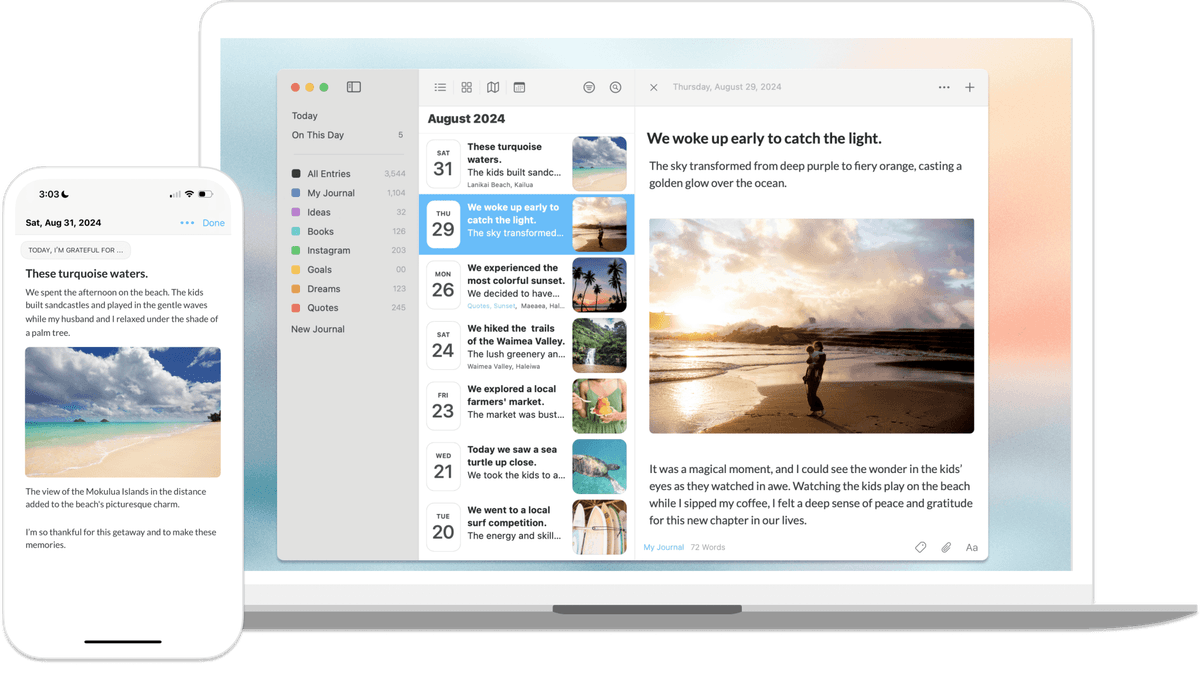Click New Journal in the sidebar
This screenshot has width=1200, height=690.
[x=318, y=329]
